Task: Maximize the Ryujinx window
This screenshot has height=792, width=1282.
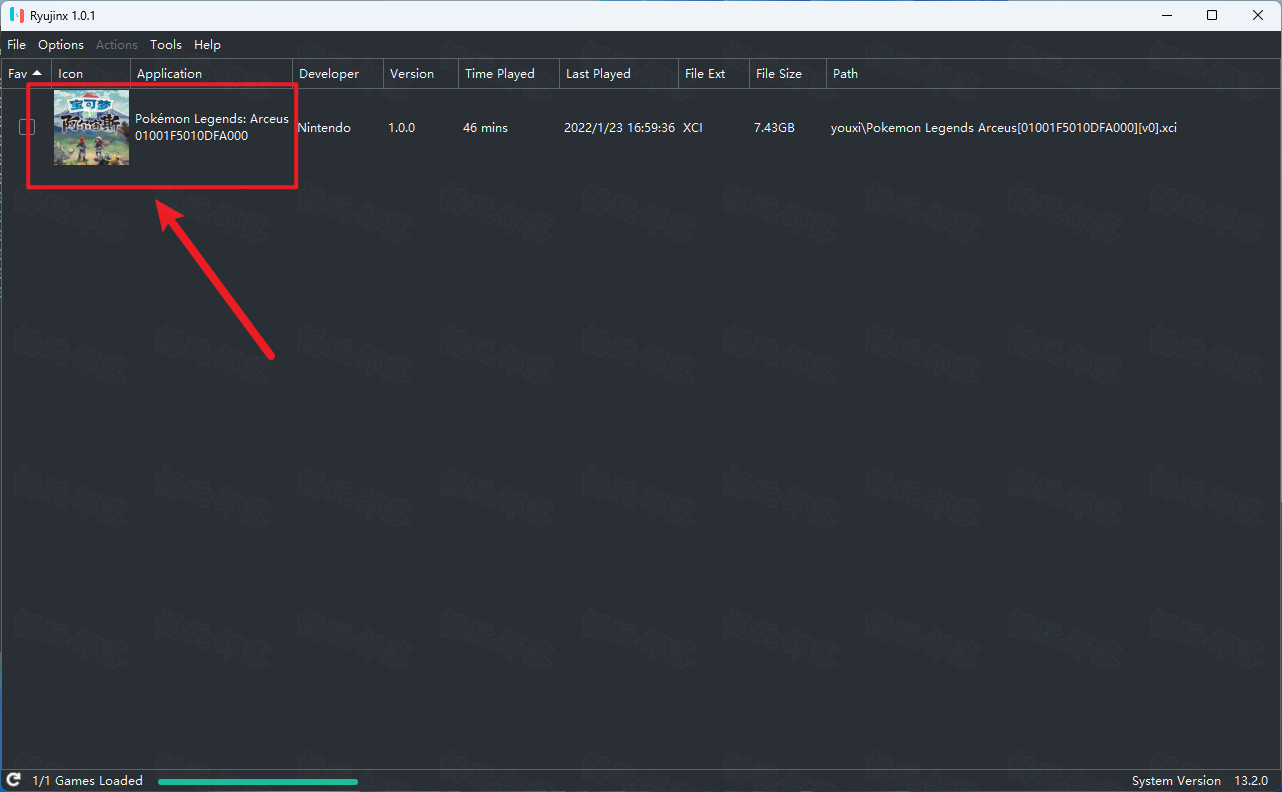Action: pyautogui.click(x=1212, y=15)
